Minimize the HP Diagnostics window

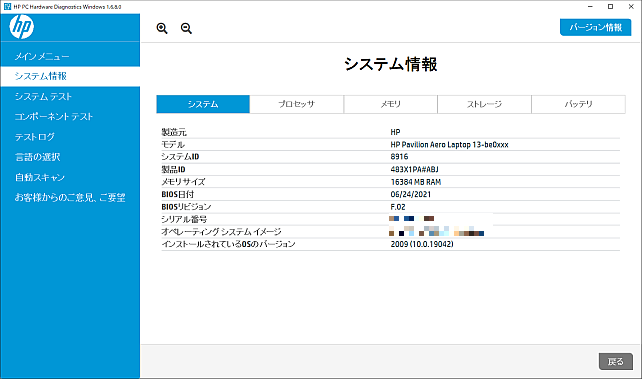coord(590,7)
